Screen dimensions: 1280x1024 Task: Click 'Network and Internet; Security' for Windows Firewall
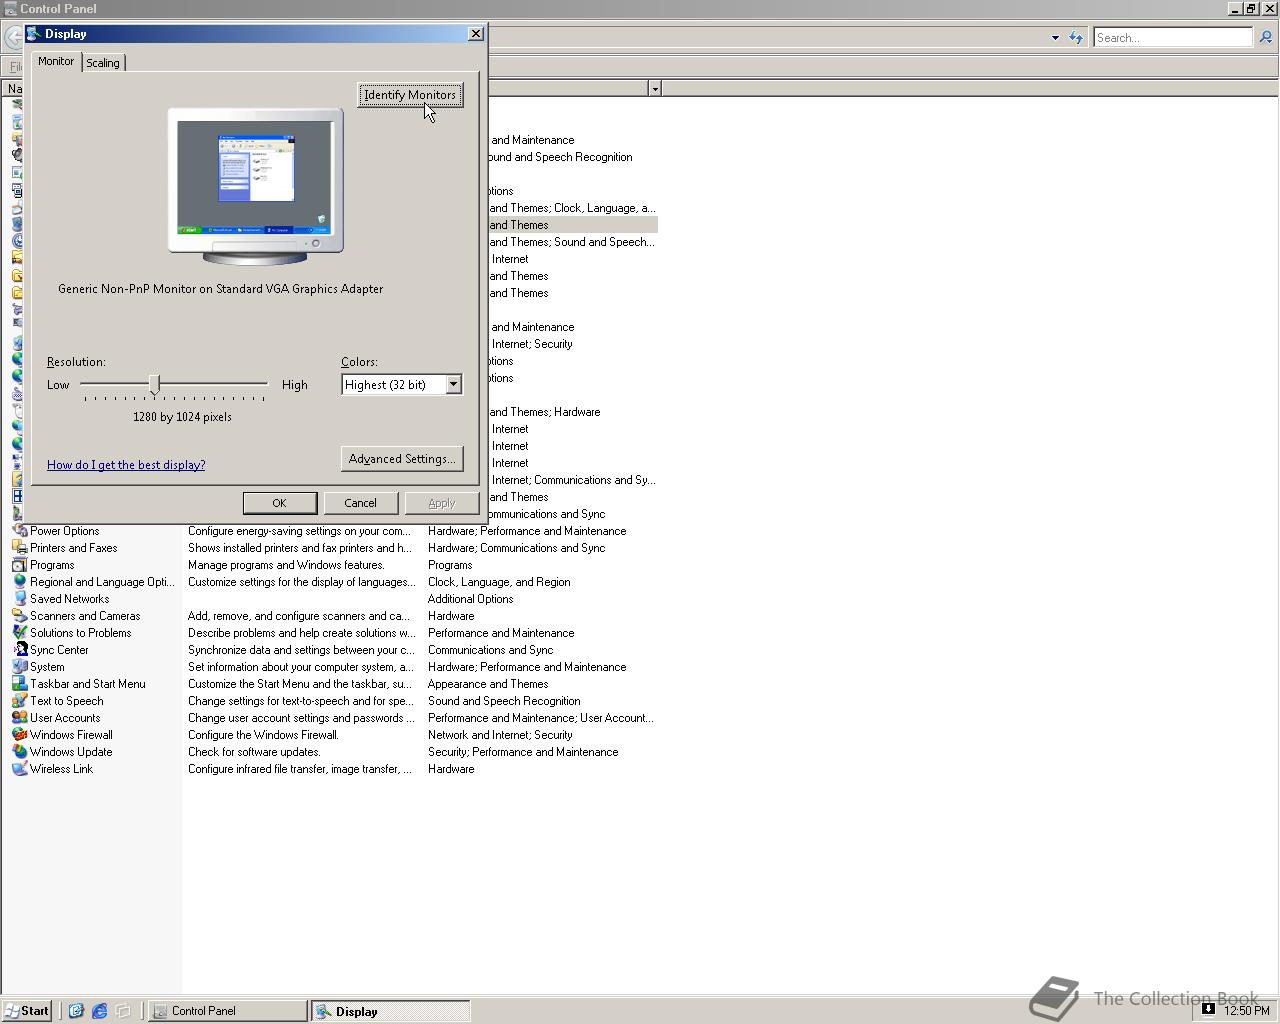click(x=500, y=735)
